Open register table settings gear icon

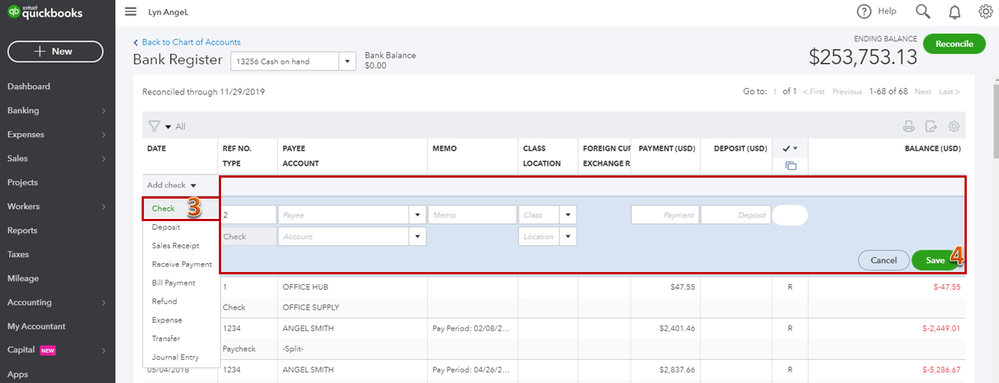(x=954, y=126)
